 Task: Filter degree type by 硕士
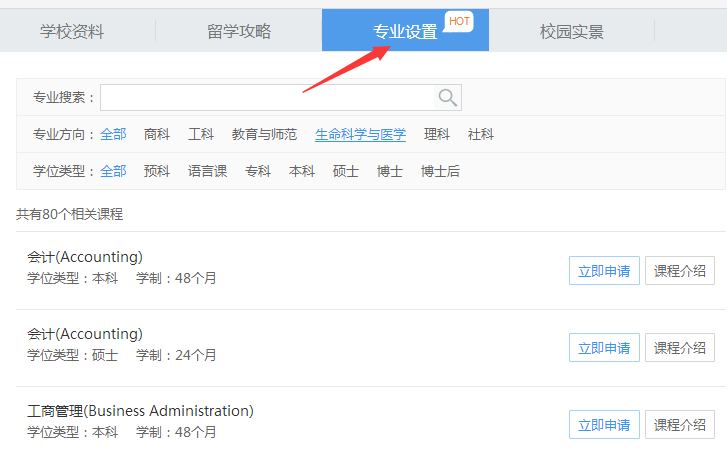pos(345,171)
